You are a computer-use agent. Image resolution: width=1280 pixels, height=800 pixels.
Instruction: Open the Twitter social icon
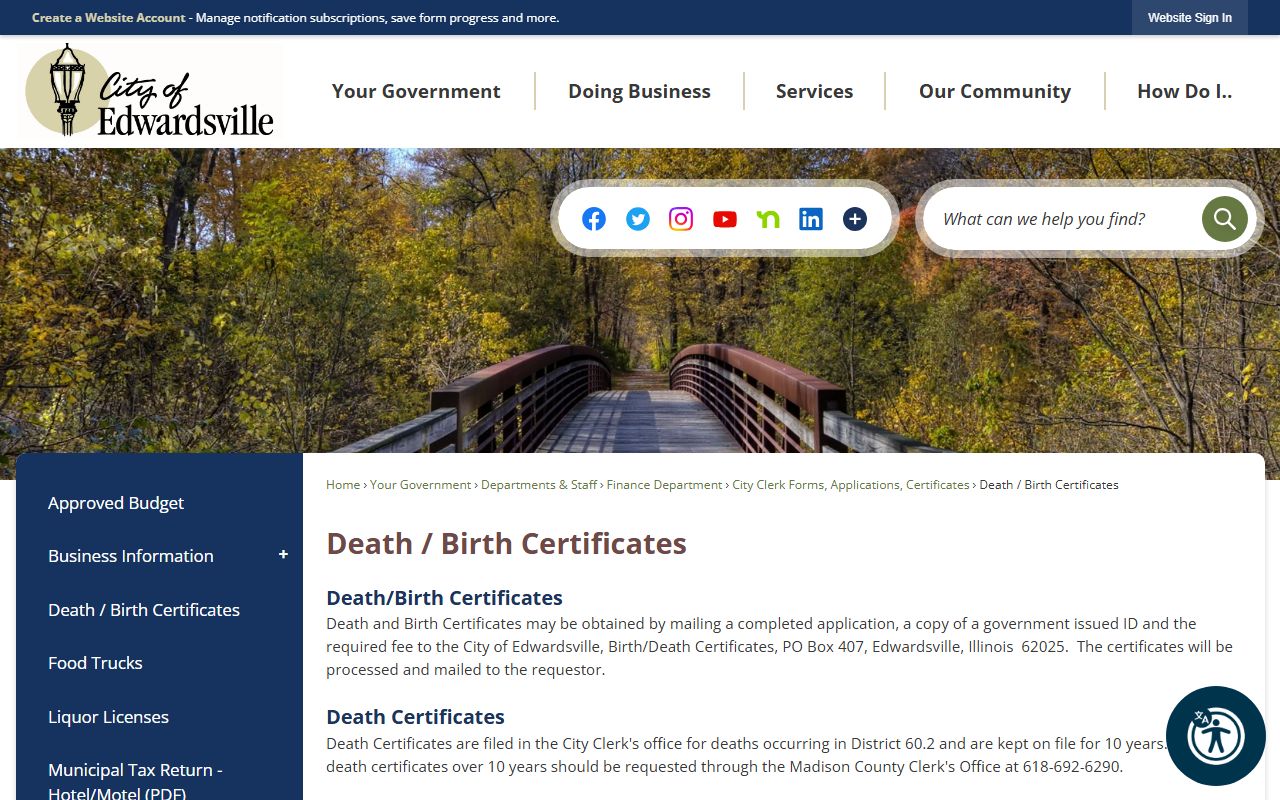(x=638, y=219)
